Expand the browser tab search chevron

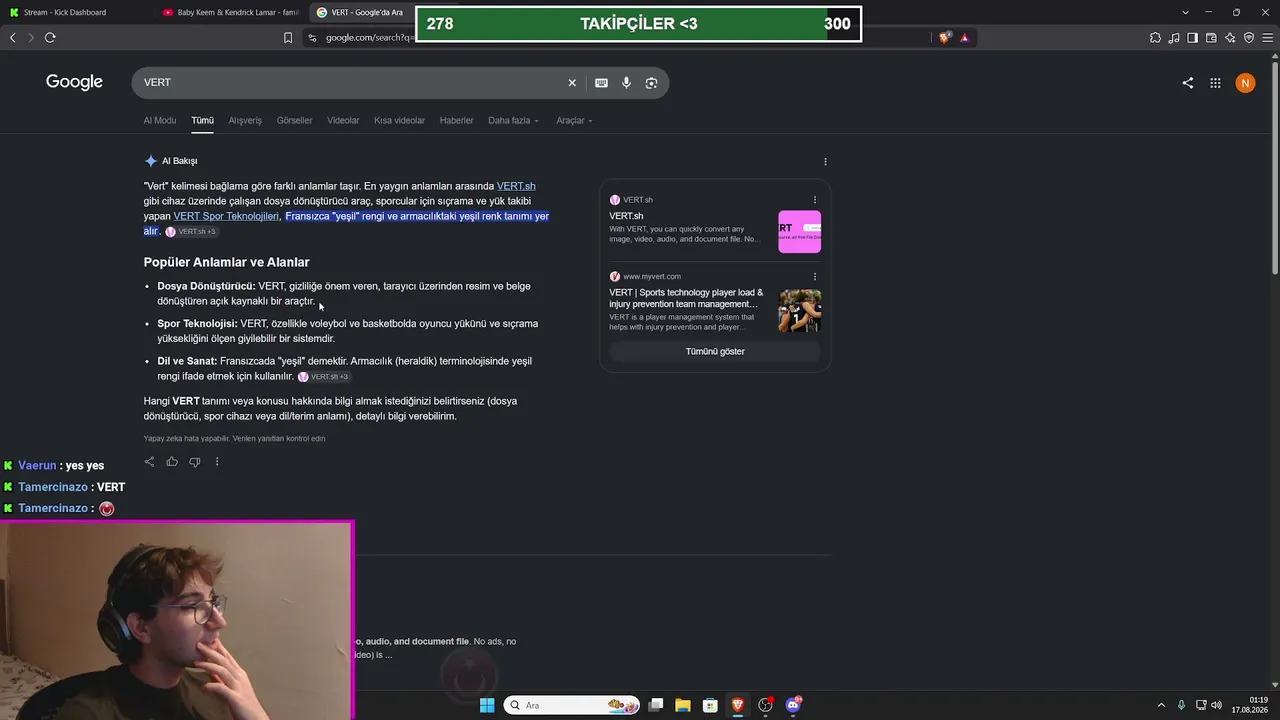[x=1185, y=12]
